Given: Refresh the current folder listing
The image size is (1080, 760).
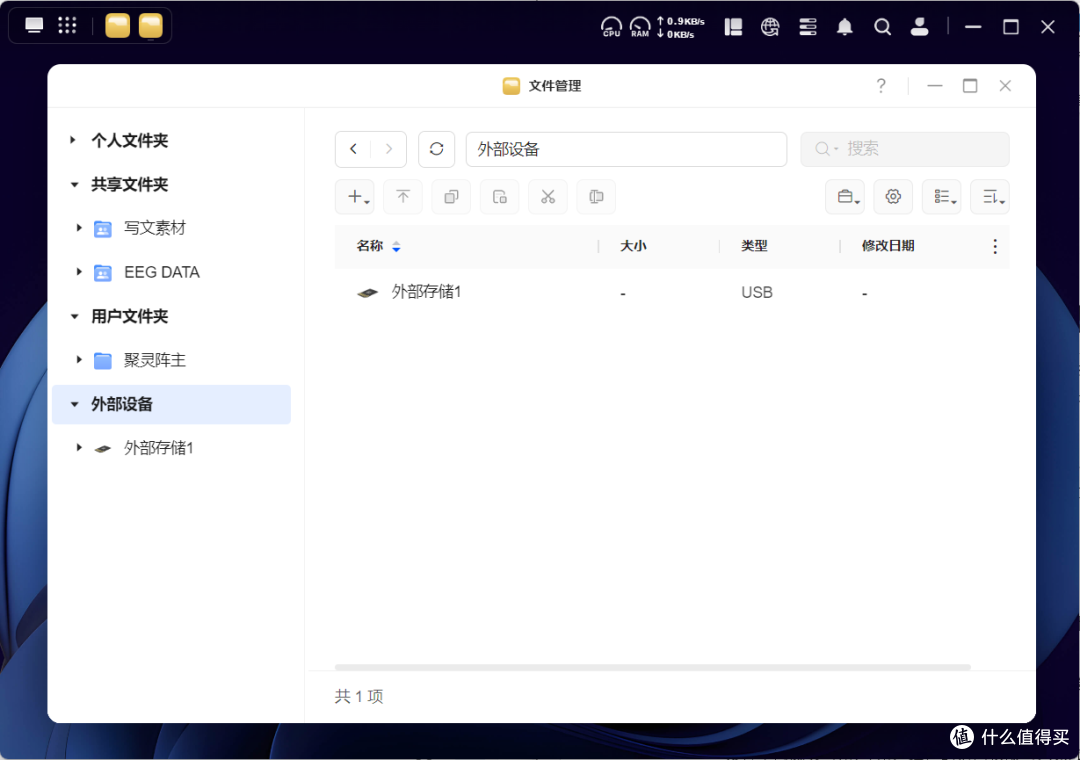Looking at the screenshot, I should pyautogui.click(x=437, y=149).
